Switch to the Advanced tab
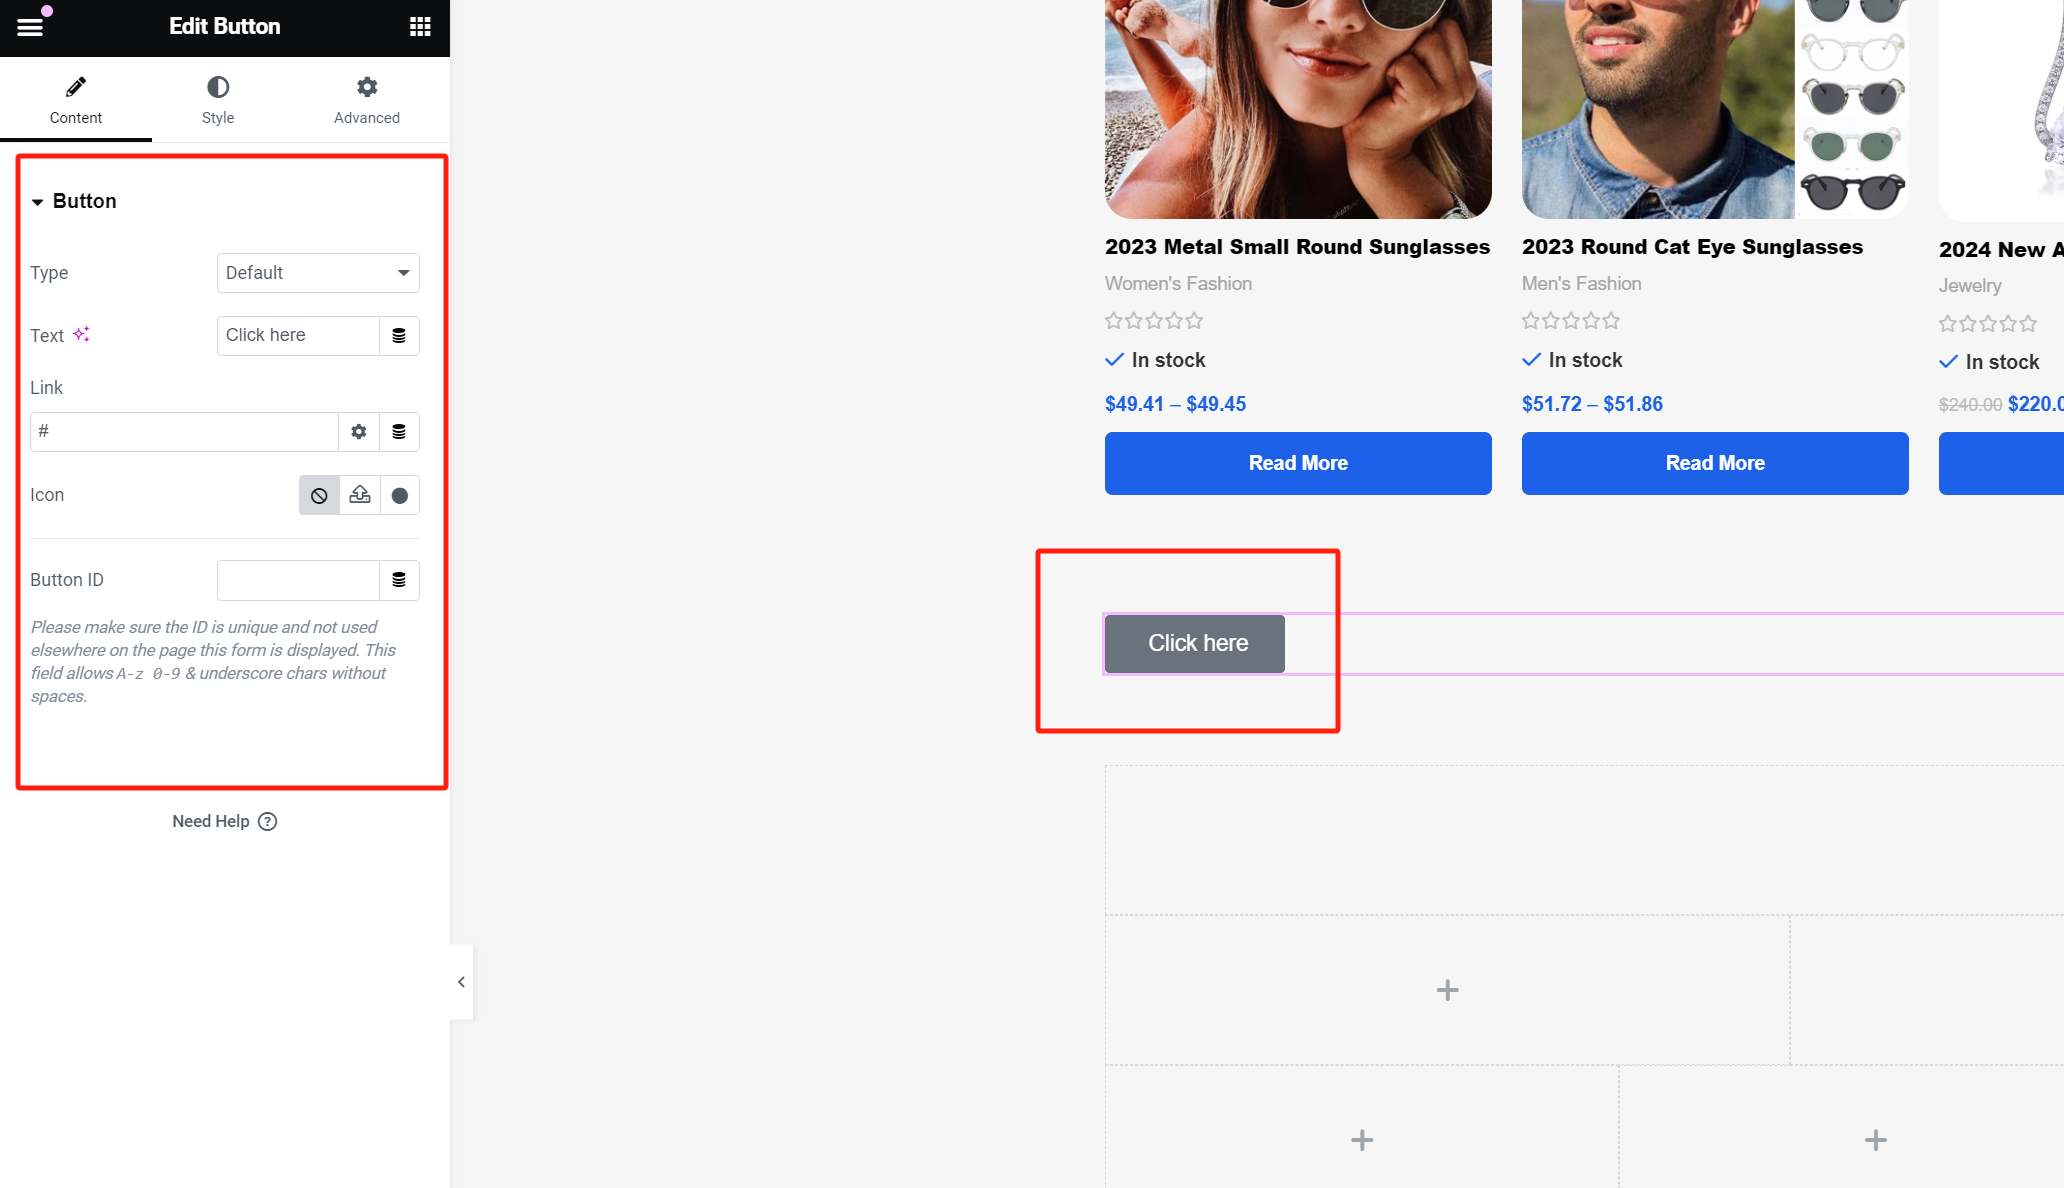The height and width of the screenshot is (1188, 2064). [x=367, y=100]
